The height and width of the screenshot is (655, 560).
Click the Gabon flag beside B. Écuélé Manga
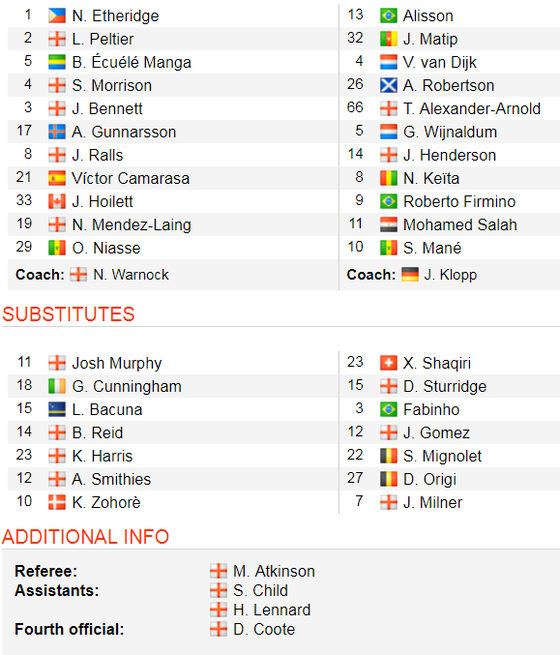(57, 62)
